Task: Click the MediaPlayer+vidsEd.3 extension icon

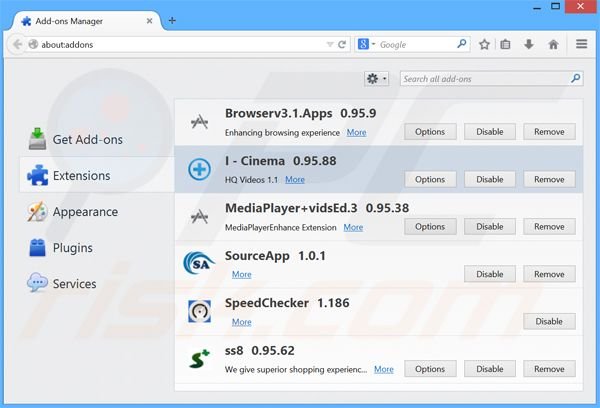Action: [199, 217]
